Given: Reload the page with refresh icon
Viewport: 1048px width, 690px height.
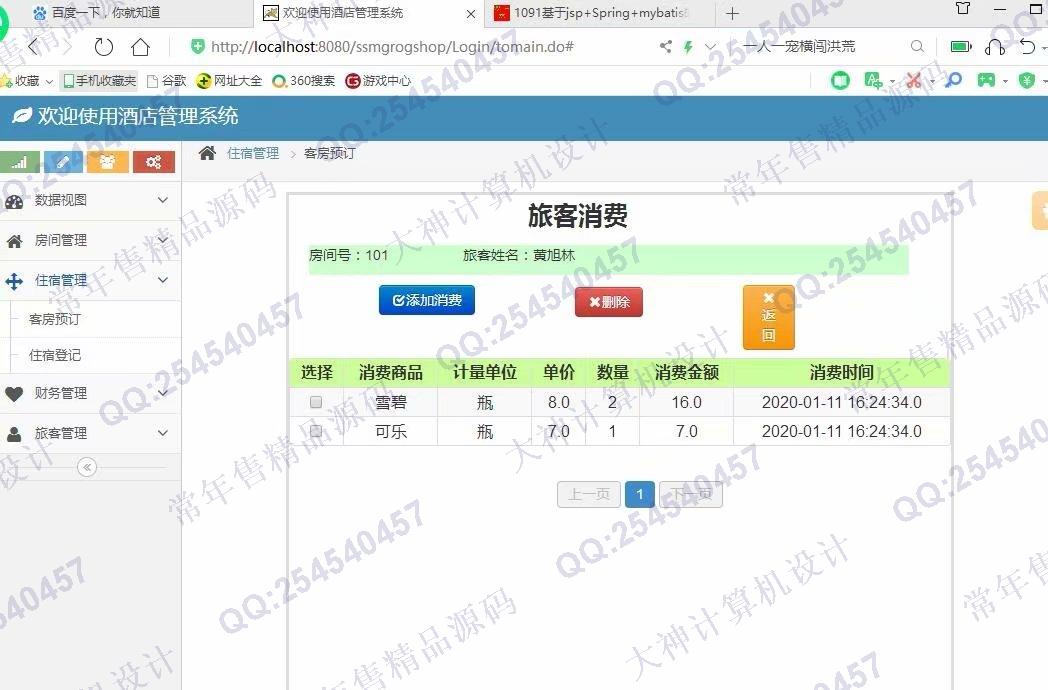Looking at the screenshot, I should click(104, 47).
